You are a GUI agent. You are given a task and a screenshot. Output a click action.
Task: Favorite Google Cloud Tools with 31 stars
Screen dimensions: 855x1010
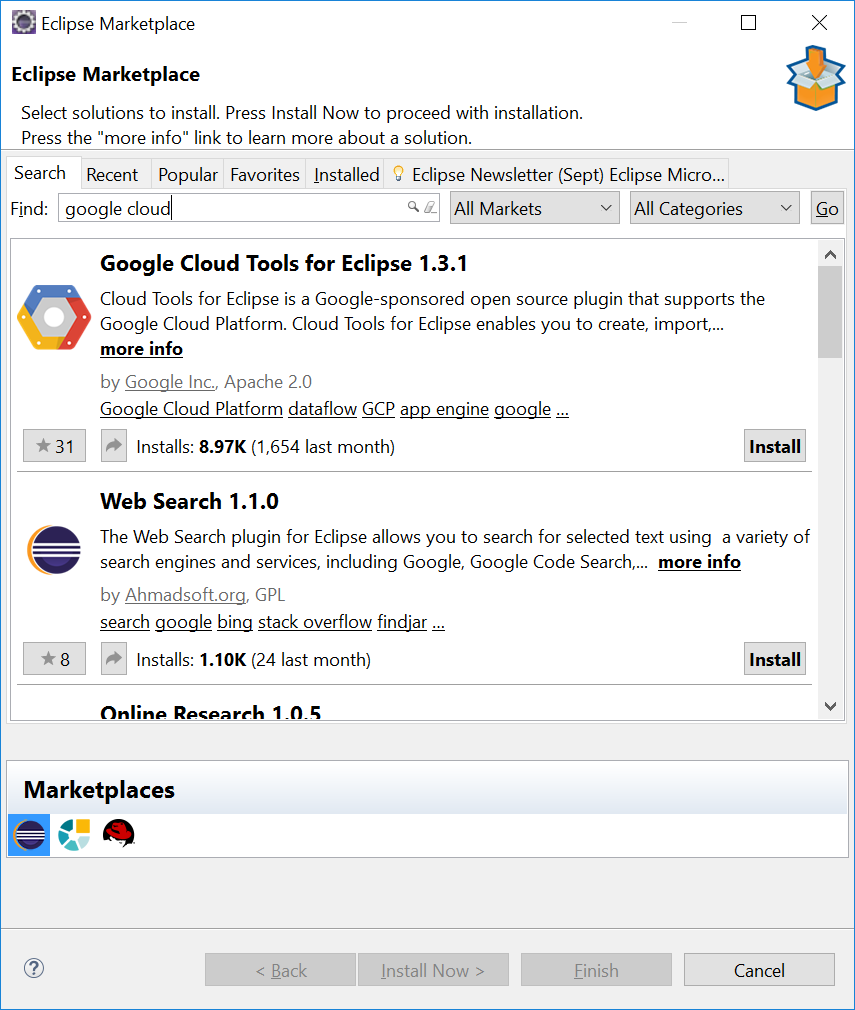tap(54, 446)
